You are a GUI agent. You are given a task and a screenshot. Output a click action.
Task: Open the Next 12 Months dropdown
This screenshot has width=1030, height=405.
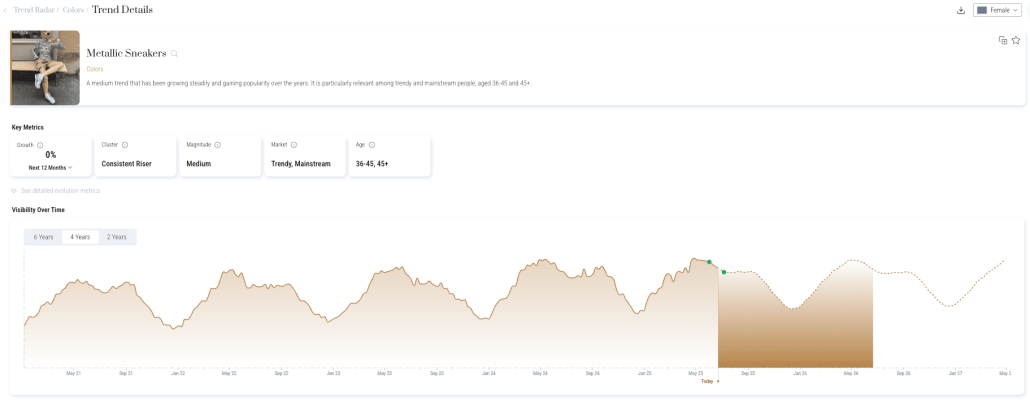point(50,167)
